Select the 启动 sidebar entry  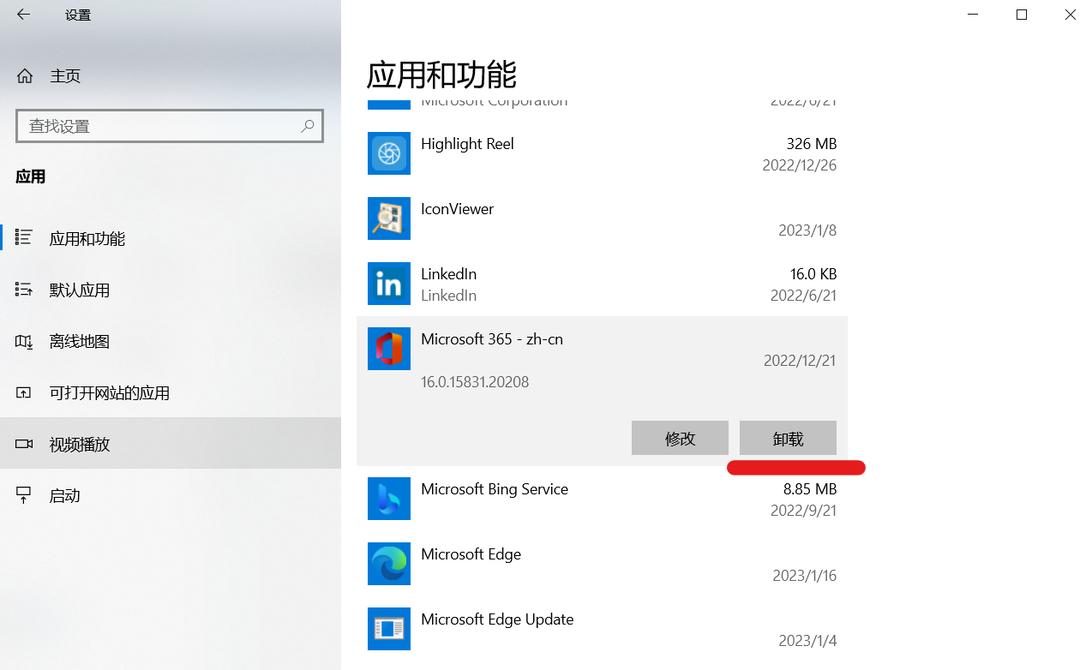65,495
